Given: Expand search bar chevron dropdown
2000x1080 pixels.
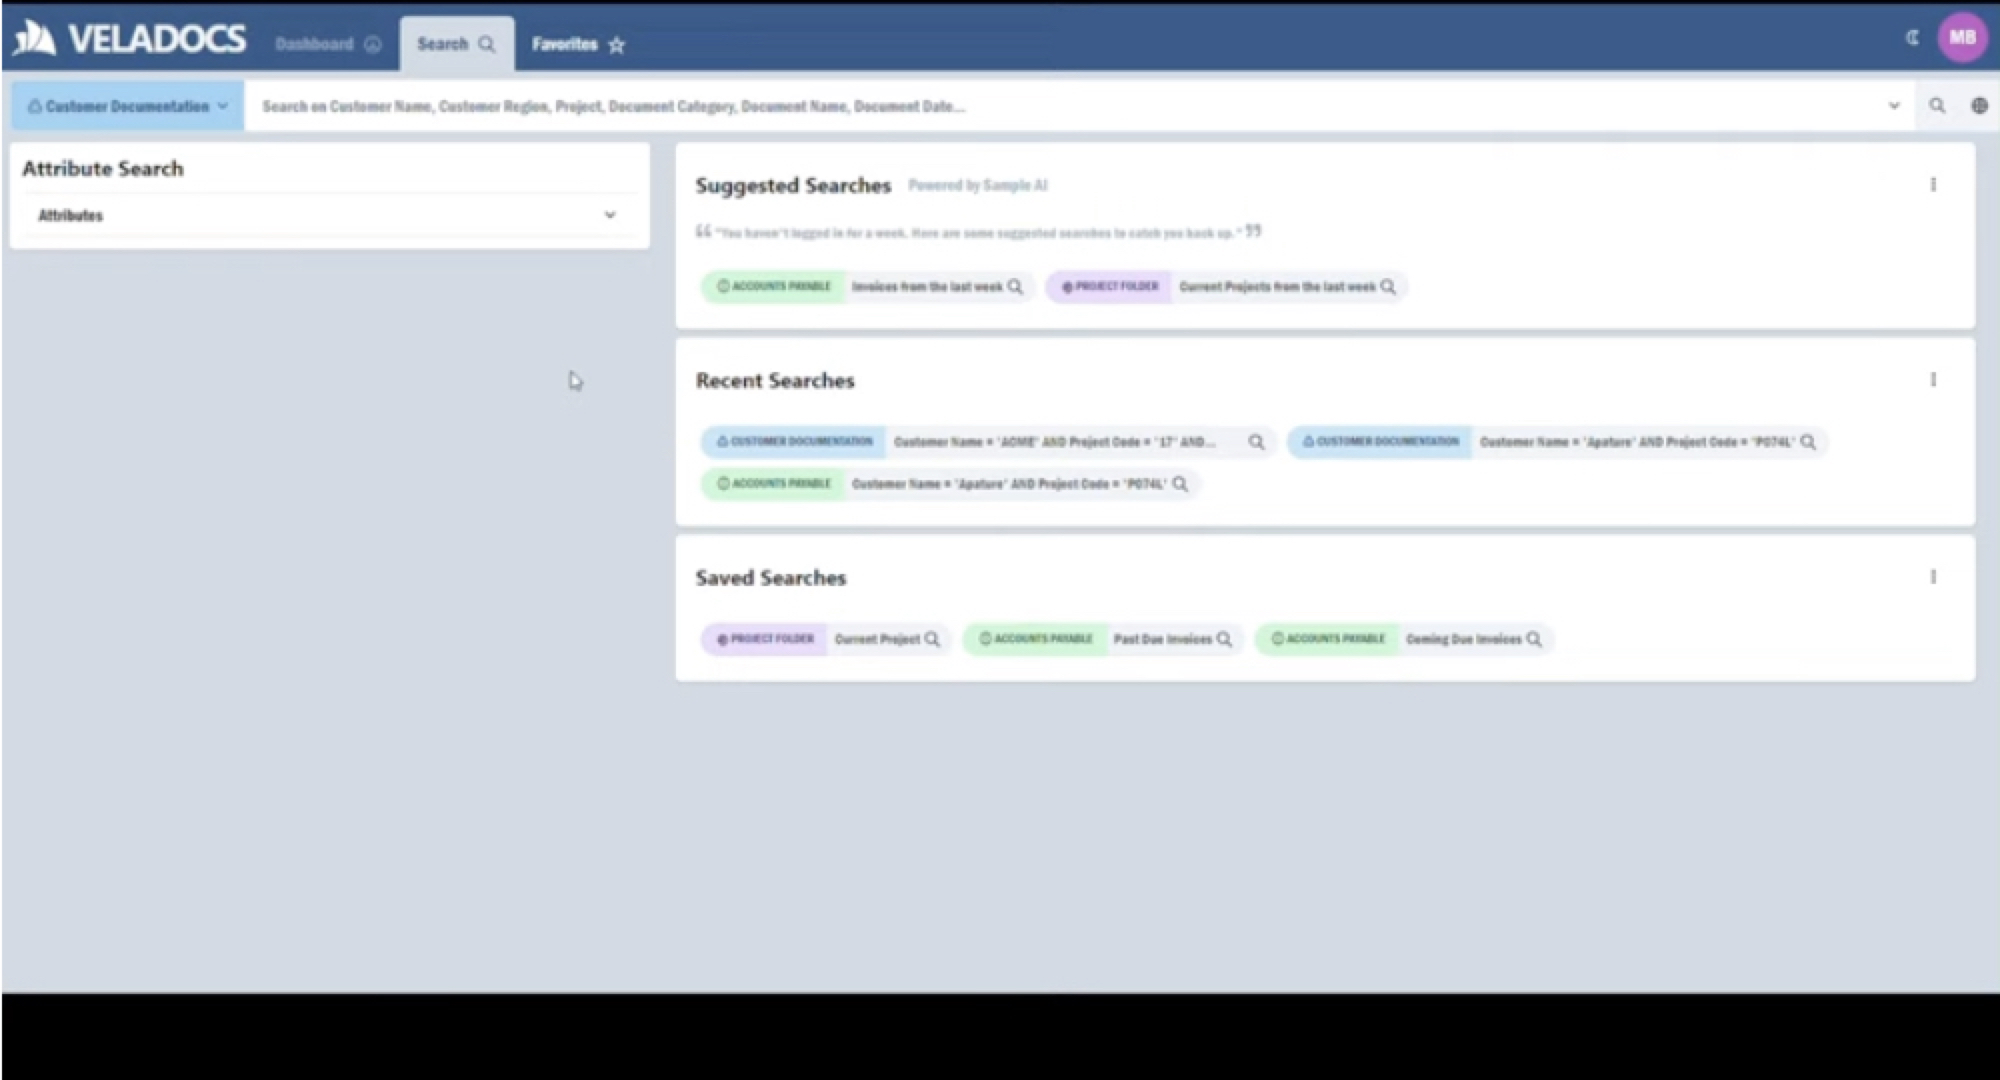Looking at the screenshot, I should (1893, 106).
